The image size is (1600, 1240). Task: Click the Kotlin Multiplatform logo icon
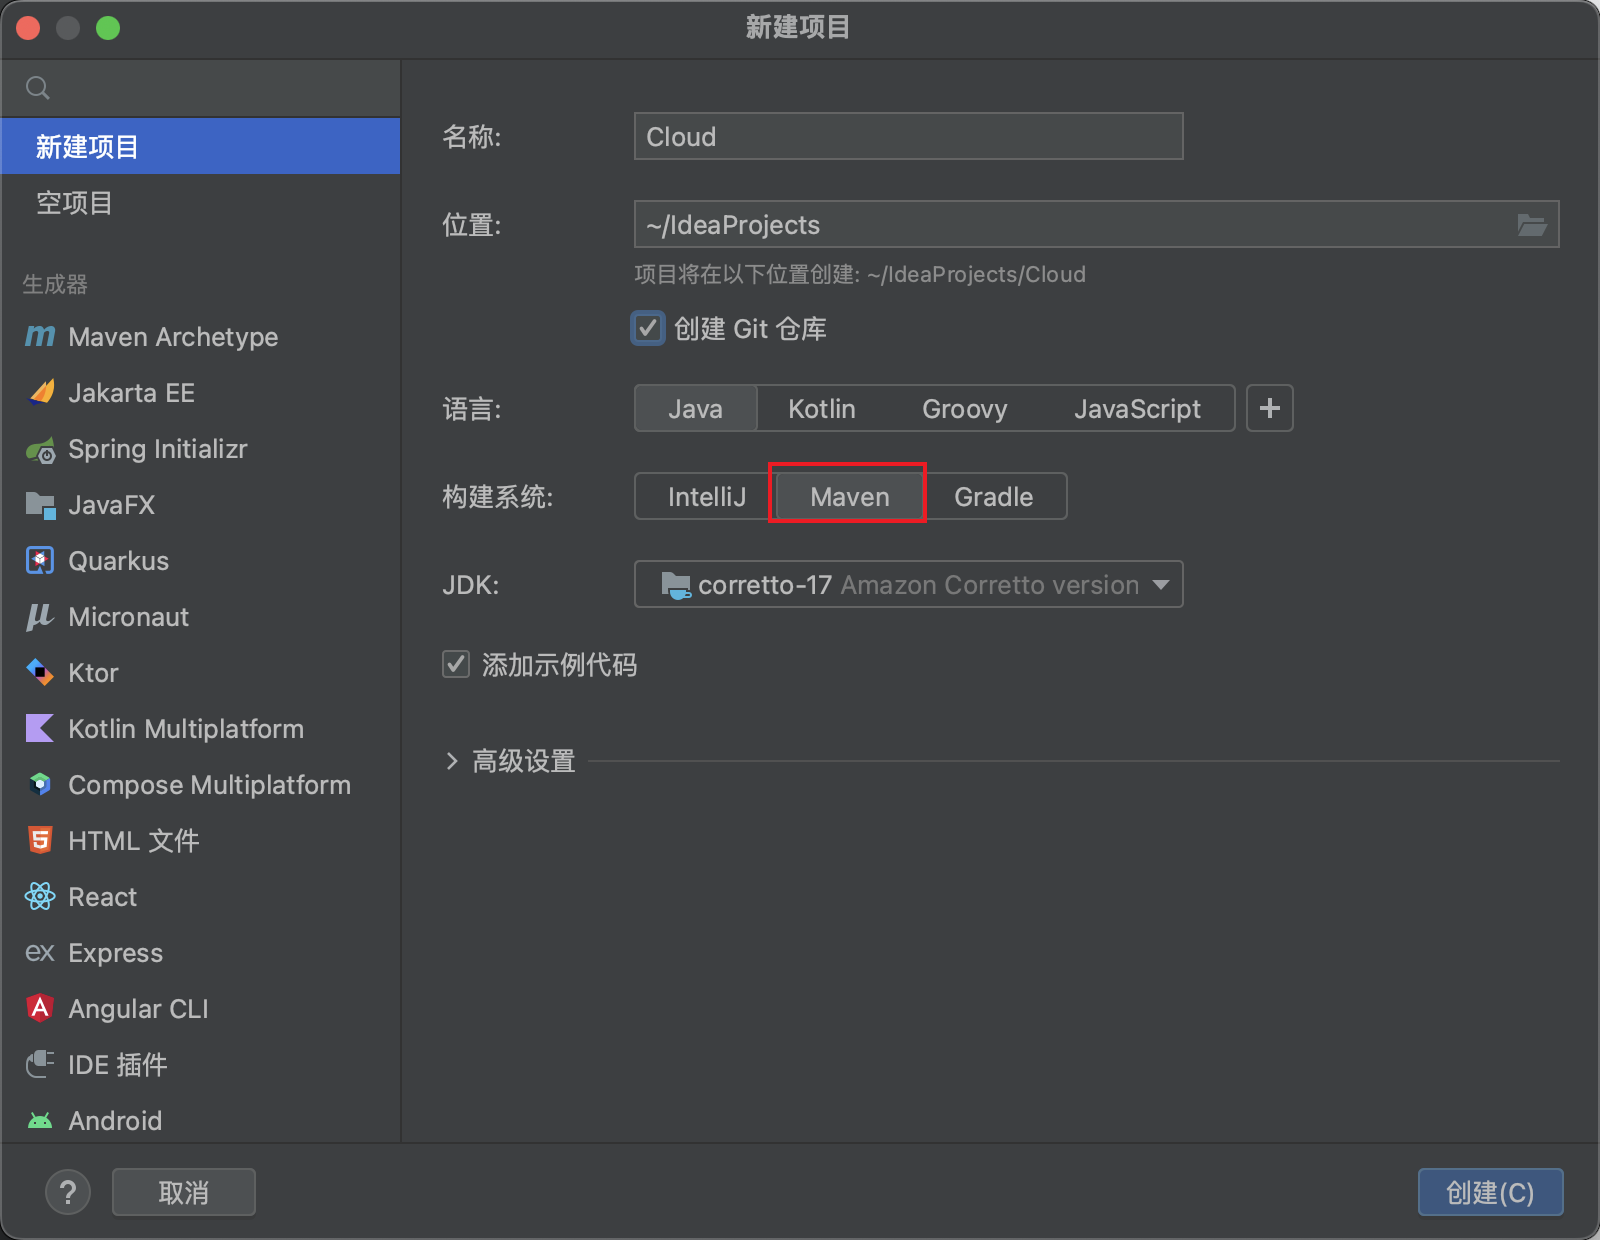40,729
